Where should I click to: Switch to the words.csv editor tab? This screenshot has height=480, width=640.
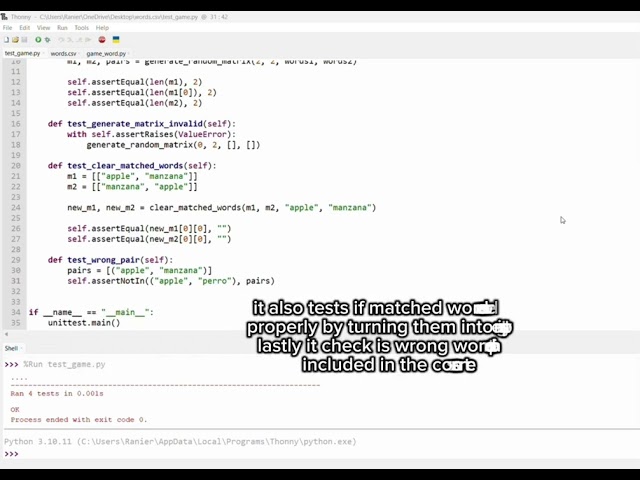click(64, 53)
